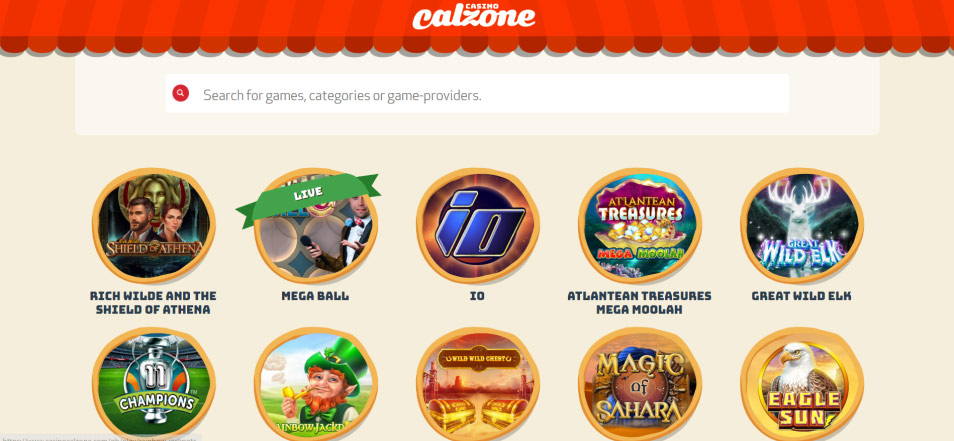Launch the Eagle Sun game icon
The height and width of the screenshot is (441, 954).
click(x=802, y=384)
